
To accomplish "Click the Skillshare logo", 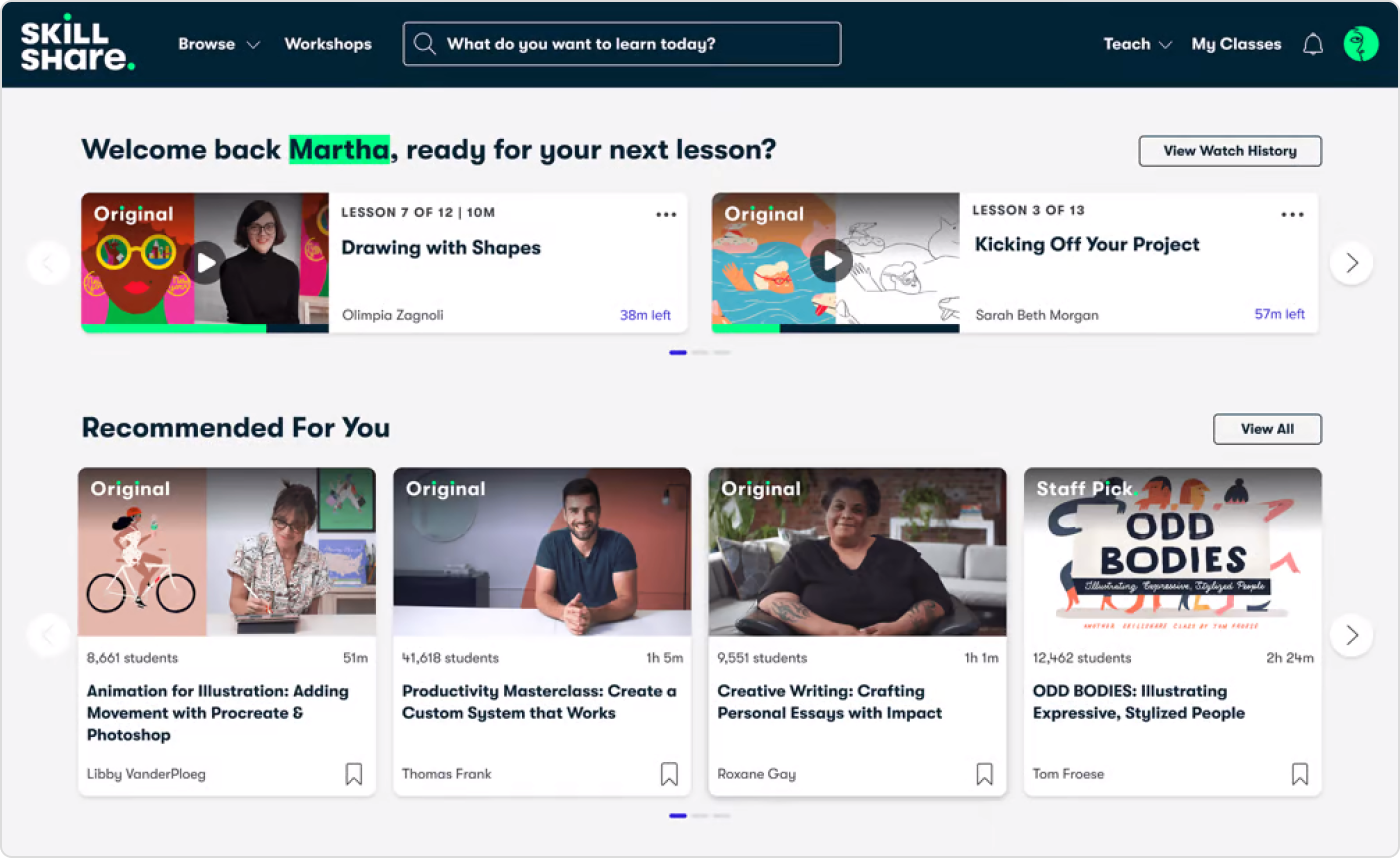I will point(77,44).
